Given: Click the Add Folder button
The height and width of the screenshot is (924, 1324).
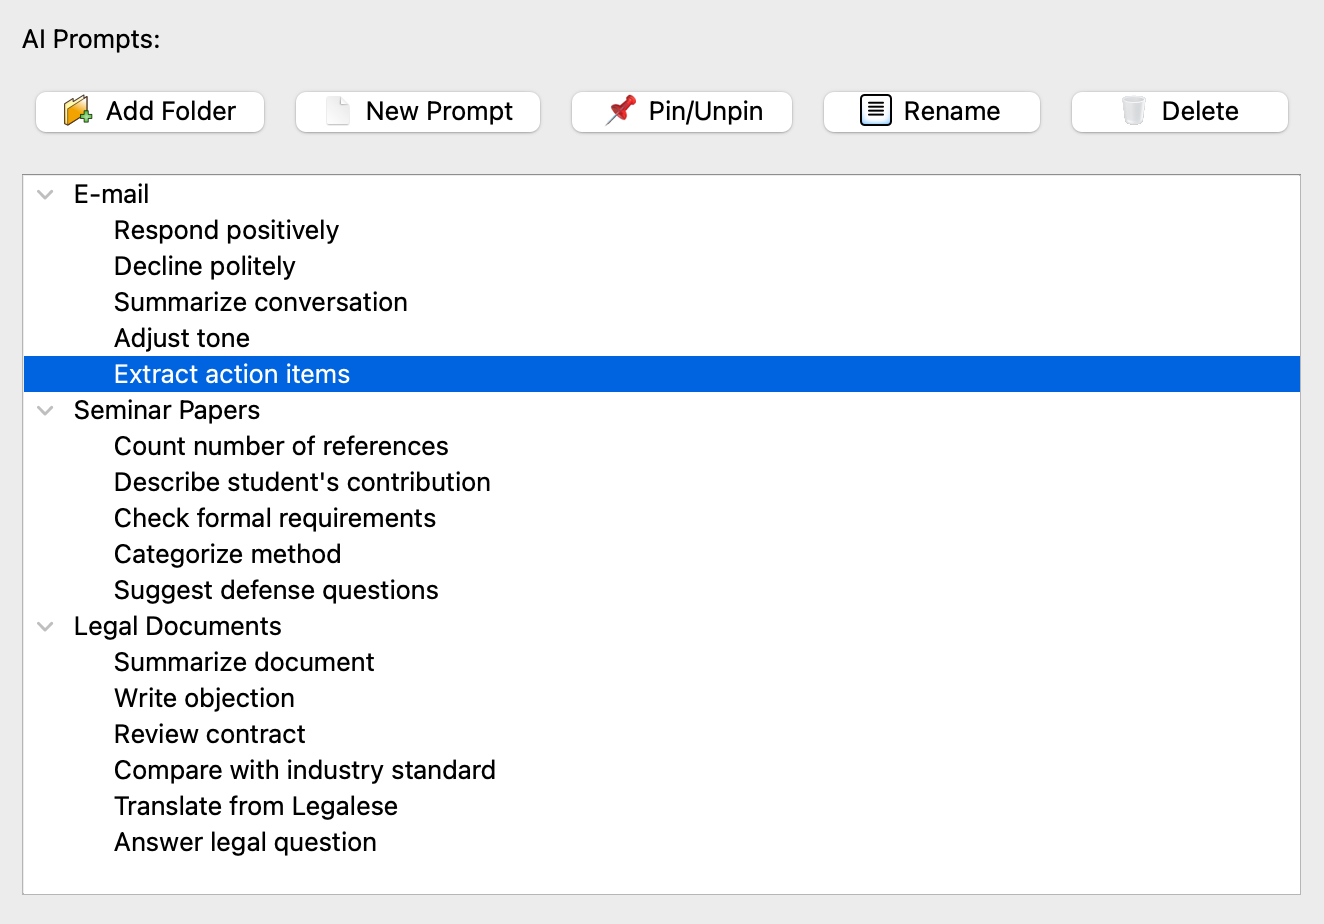Looking at the screenshot, I should (x=149, y=111).
